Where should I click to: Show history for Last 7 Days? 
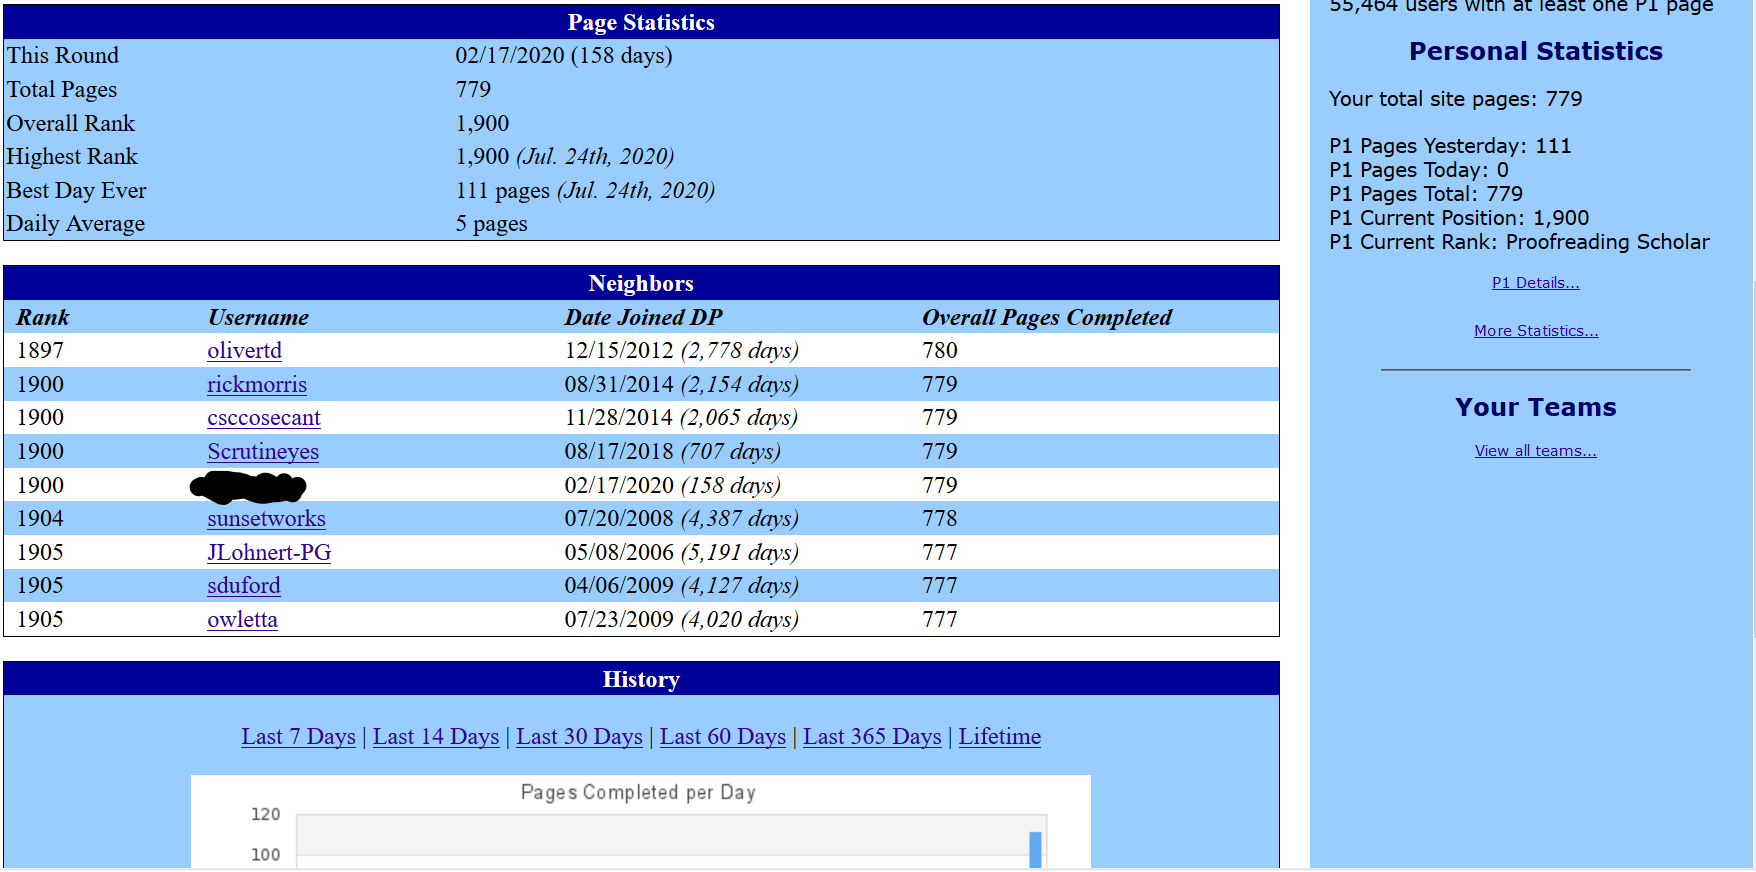(298, 737)
